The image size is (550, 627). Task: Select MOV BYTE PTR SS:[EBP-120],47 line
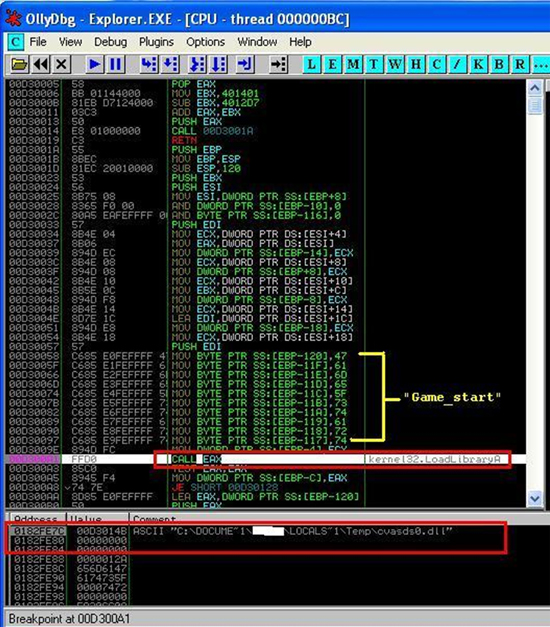click(x=265, y=356)
